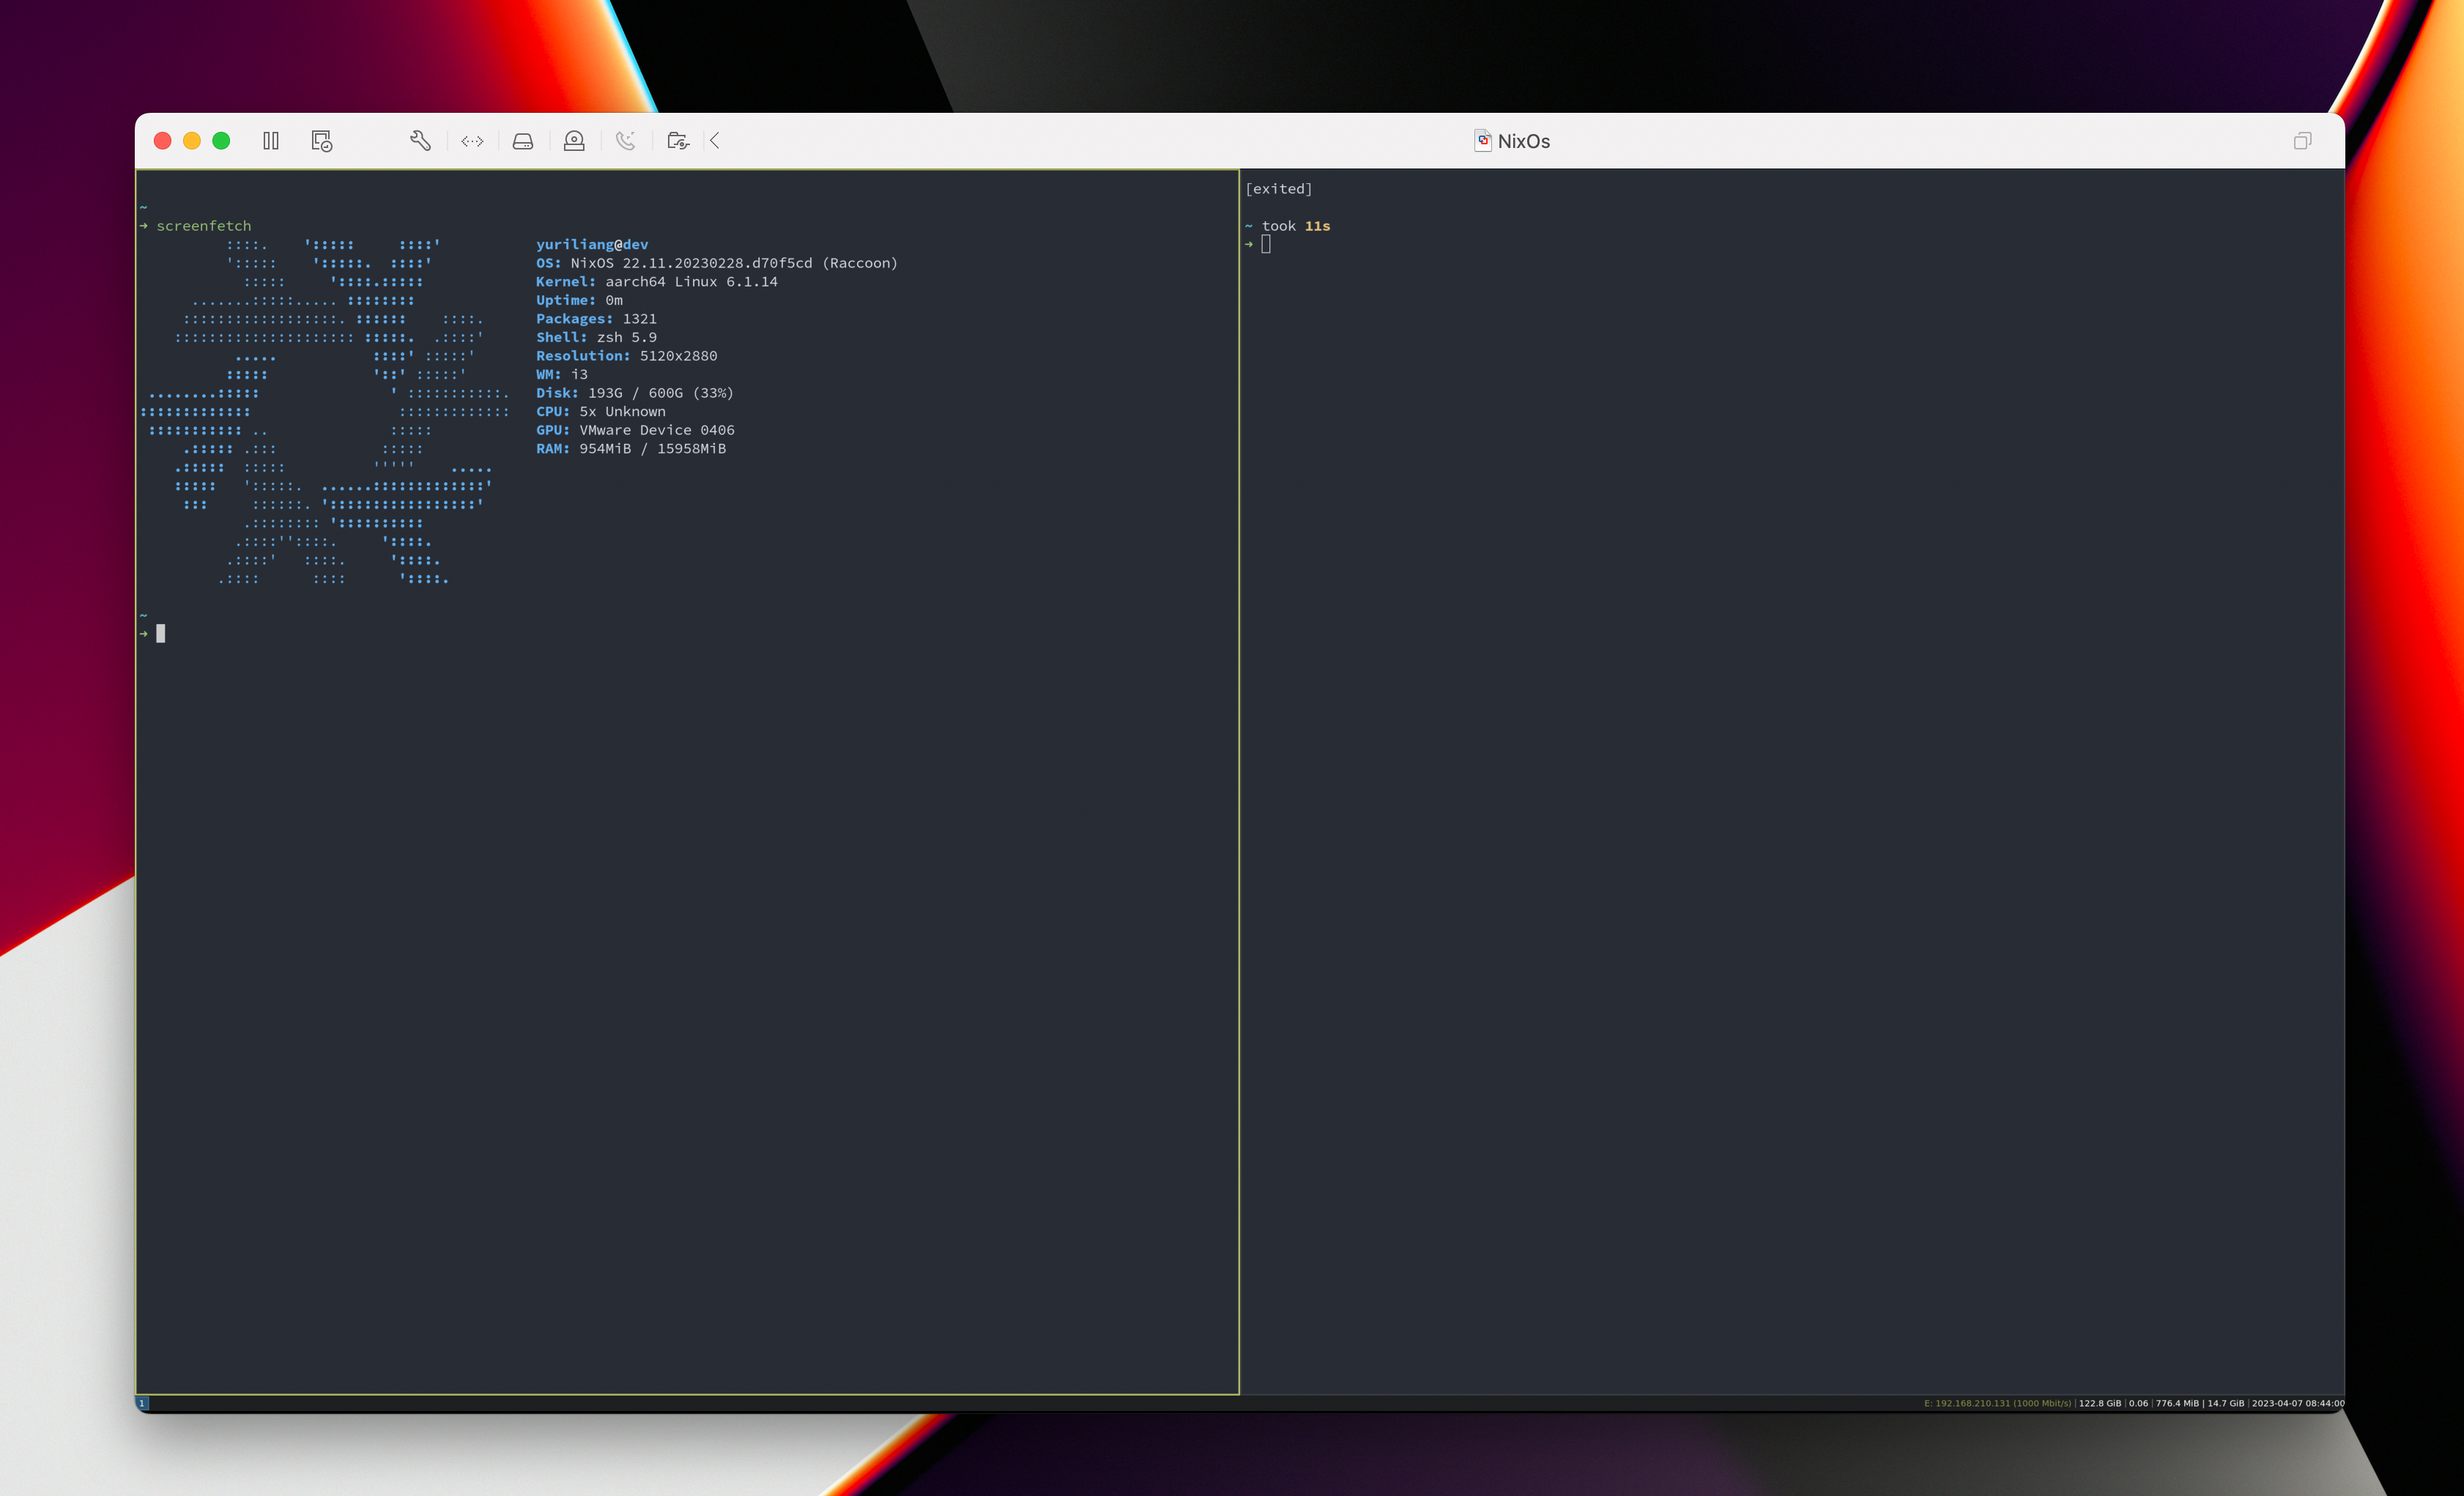Click the yuriliang@dev hostname text

coord(592,244)
